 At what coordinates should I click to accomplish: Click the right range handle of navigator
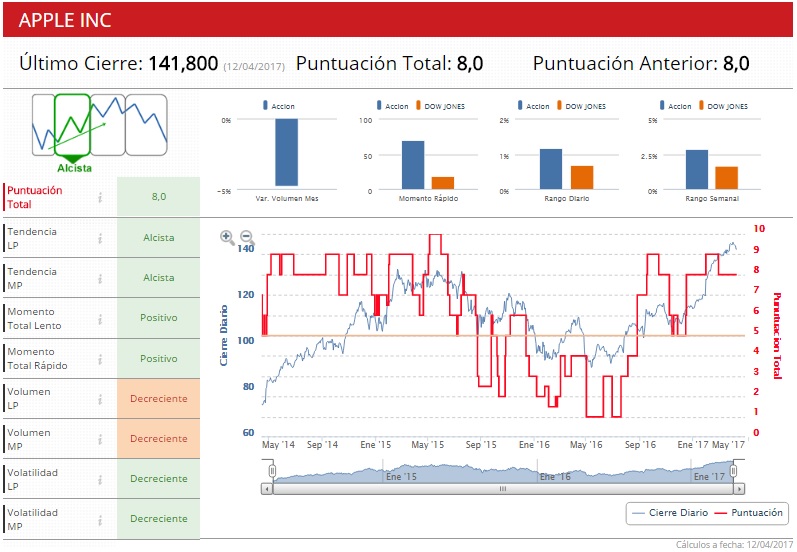click(x=733, y=471)
